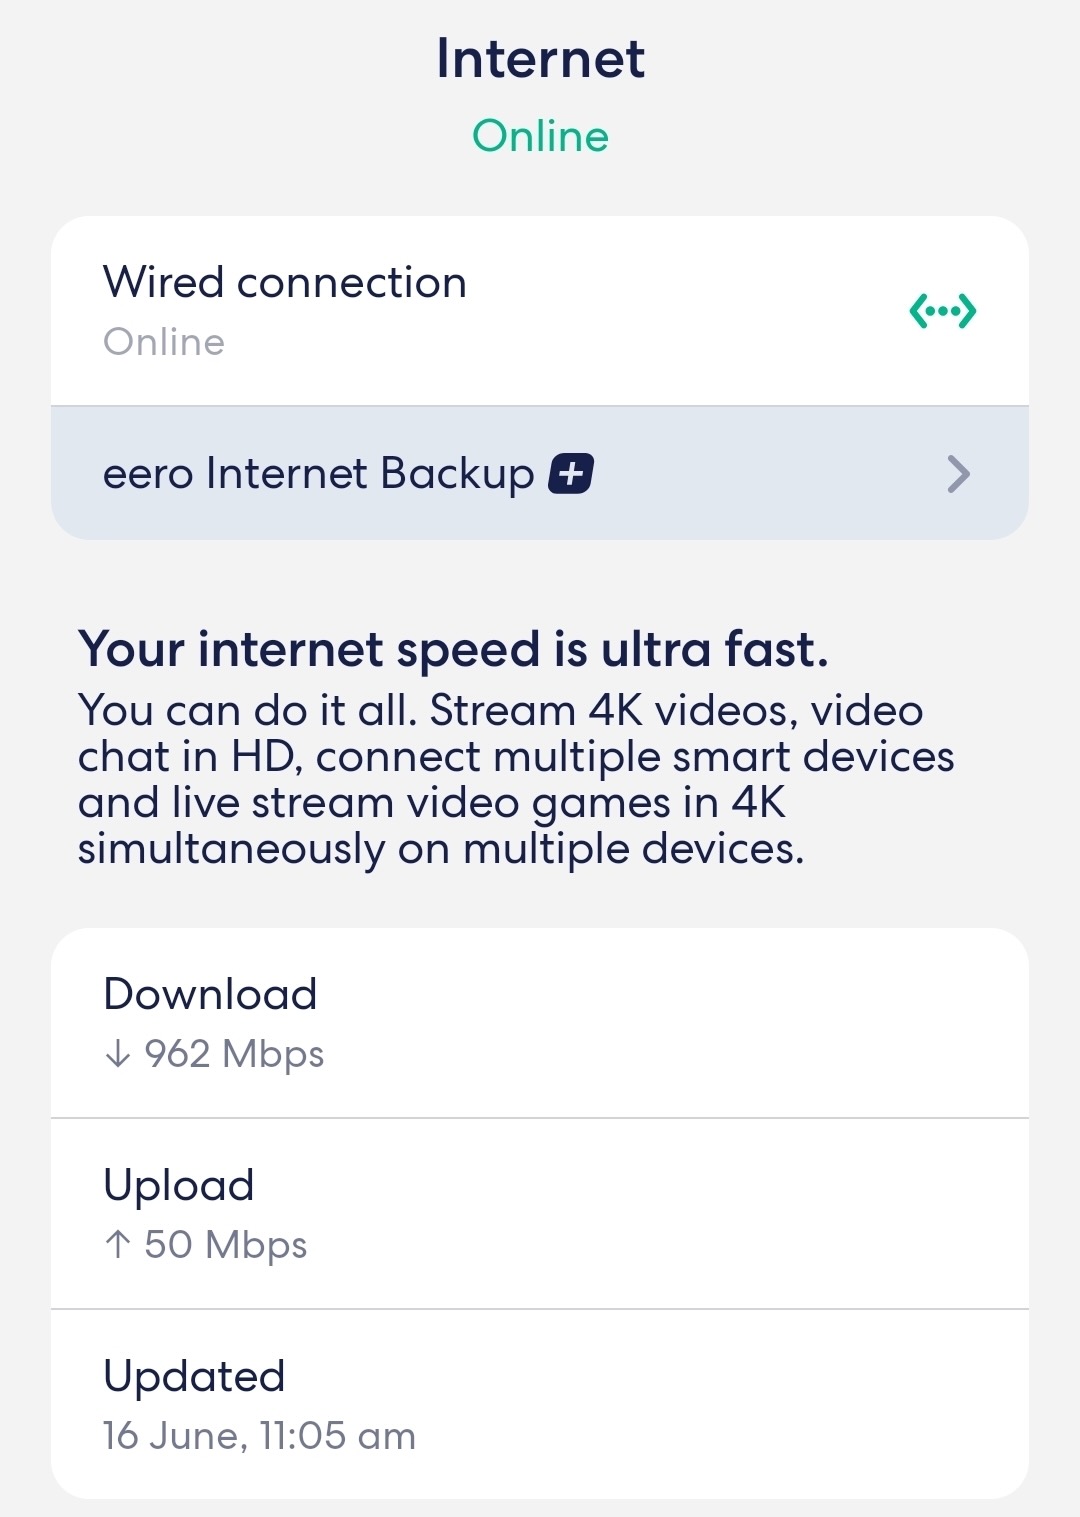
Task: Click the 'simultaneously on multiple devices' text line
Action: pyautogui.click(x=441, y=849)
